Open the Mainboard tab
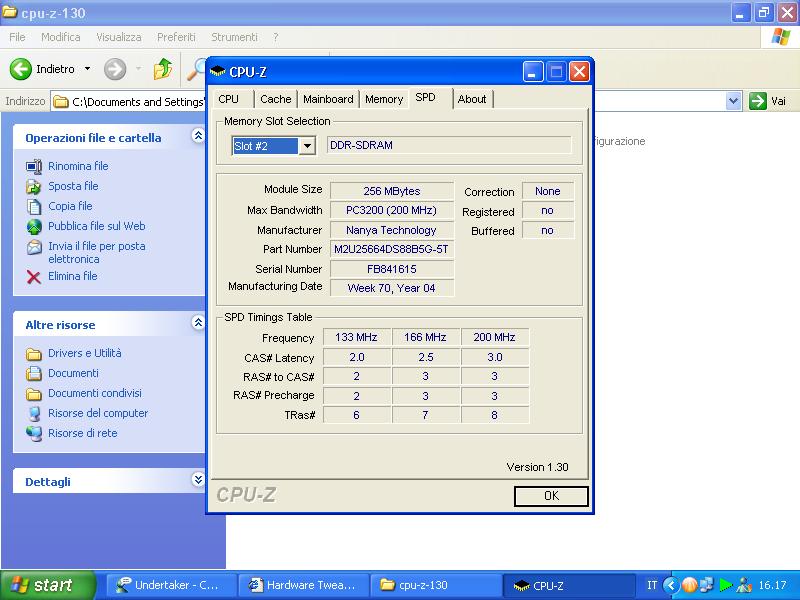This screenshot has width=800, height=600. click(x=328, y=99)
